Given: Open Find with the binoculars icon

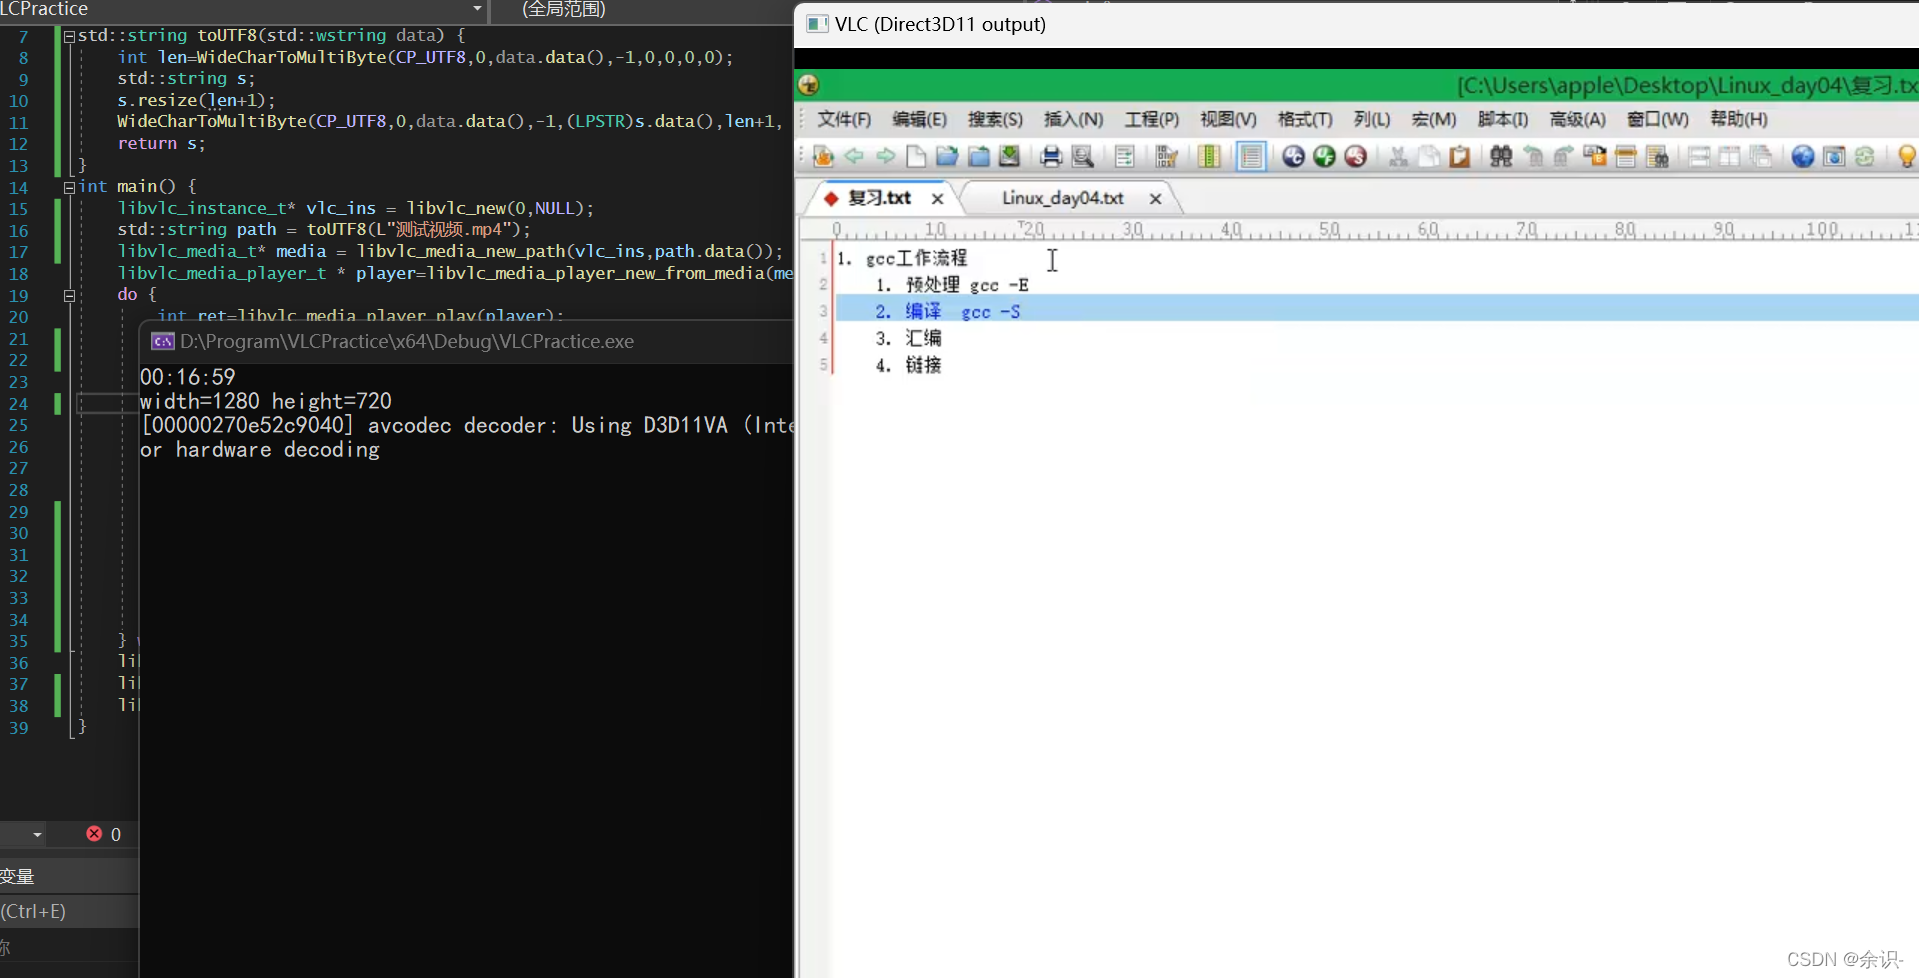Looking at the screenshot, I should click(x=1501, y=156).
